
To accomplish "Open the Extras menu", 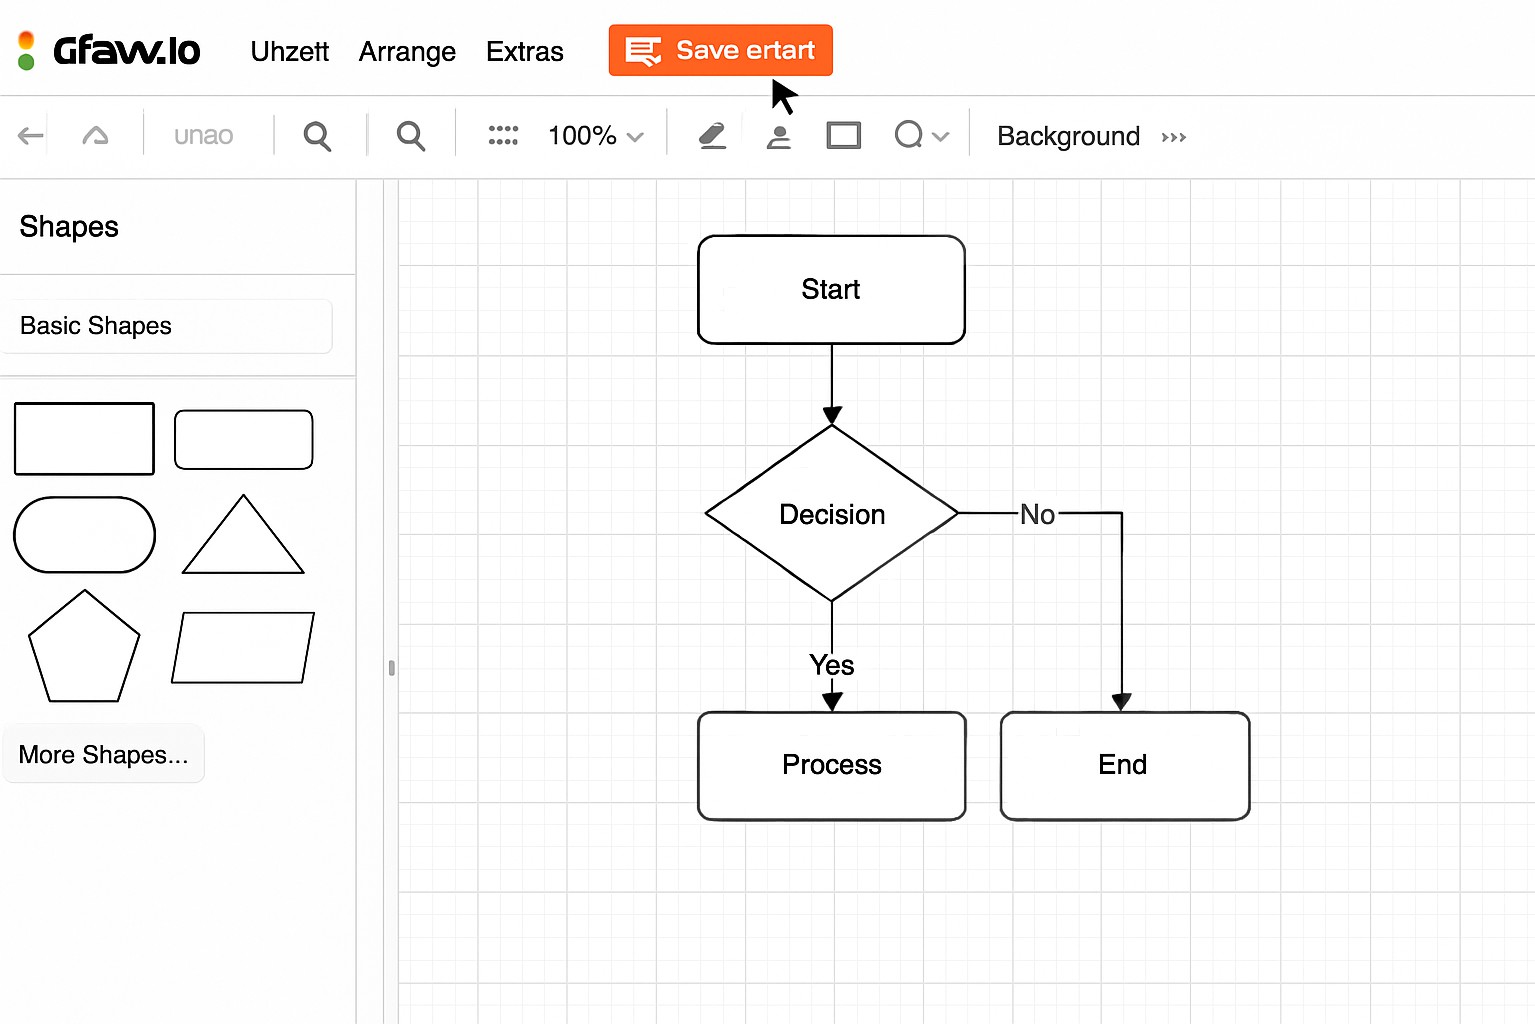I will 524,51.
